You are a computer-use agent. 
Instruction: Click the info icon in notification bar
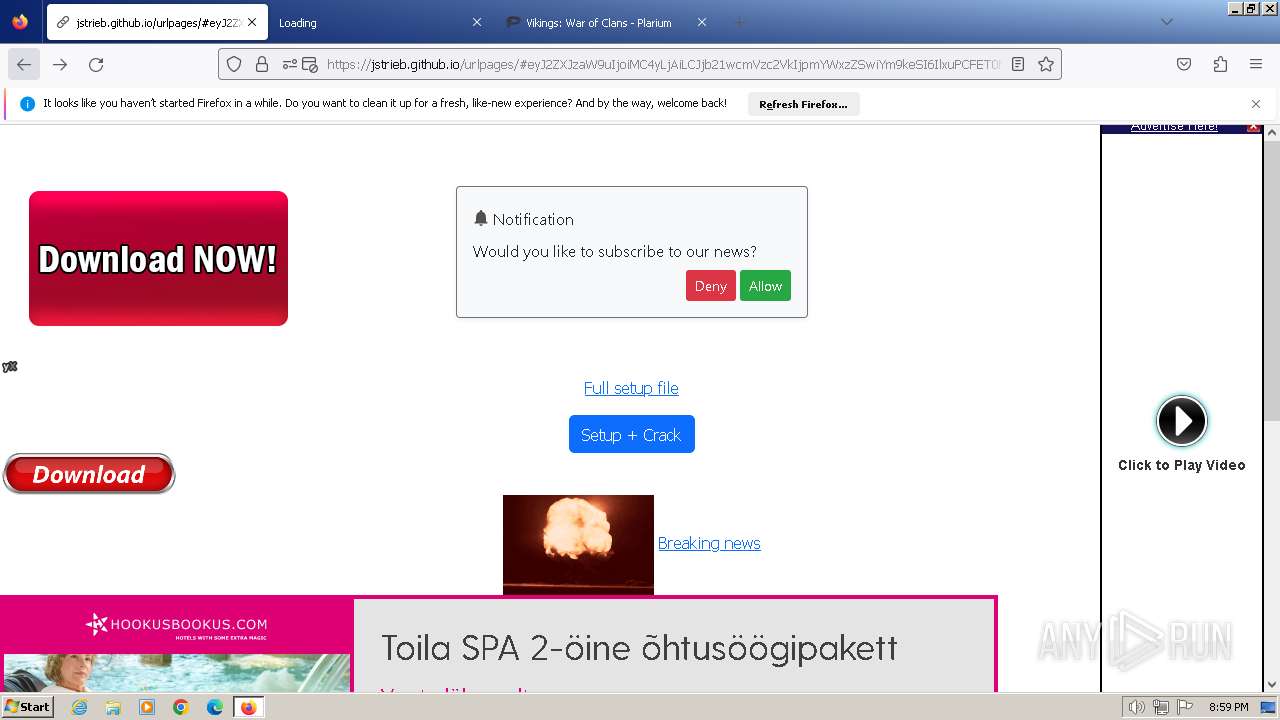coord(27,104)
